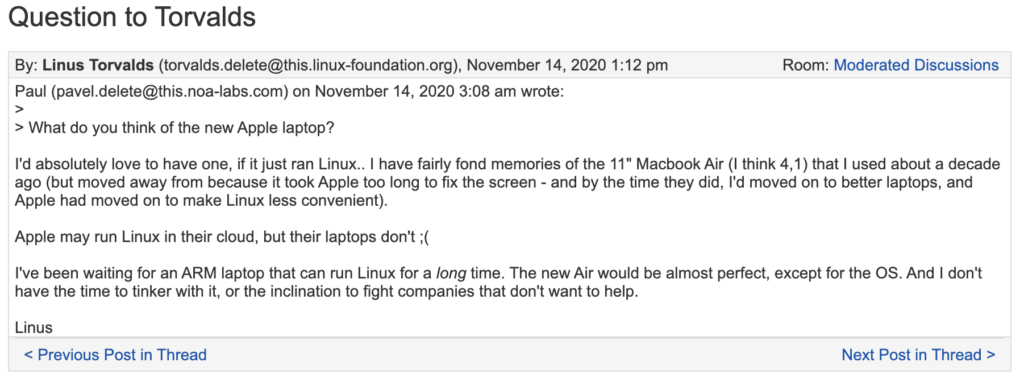Click Paul's pavel noa-labs.com email address
1024x383 pixels.
[170, 91]
